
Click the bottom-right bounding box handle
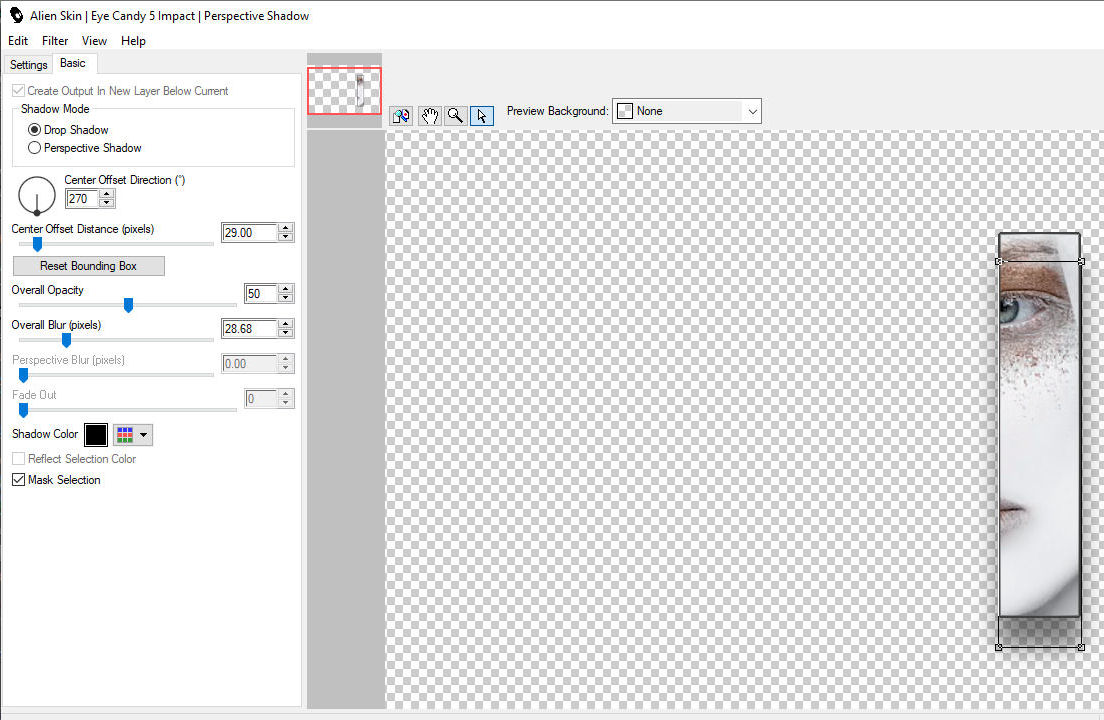(1081, 647)
